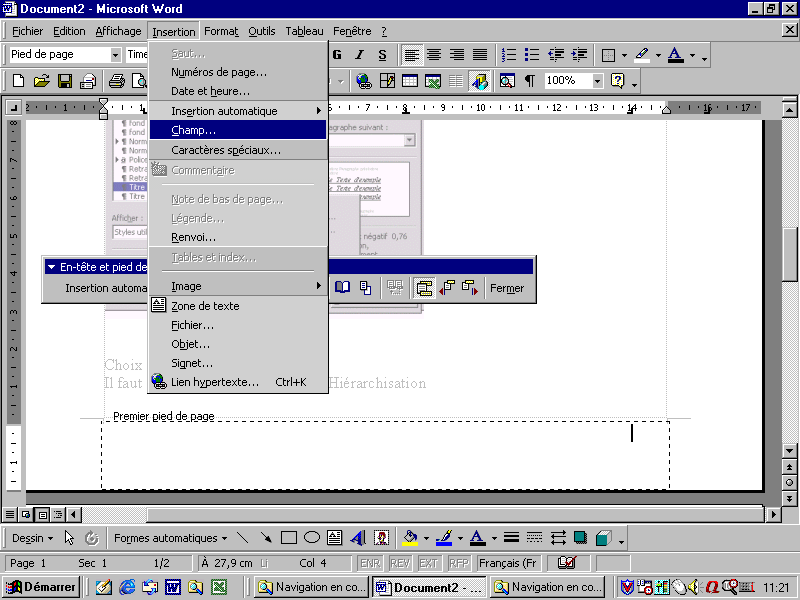
Task: Expand the Formes automatiques menu
Action: (170, 538)
